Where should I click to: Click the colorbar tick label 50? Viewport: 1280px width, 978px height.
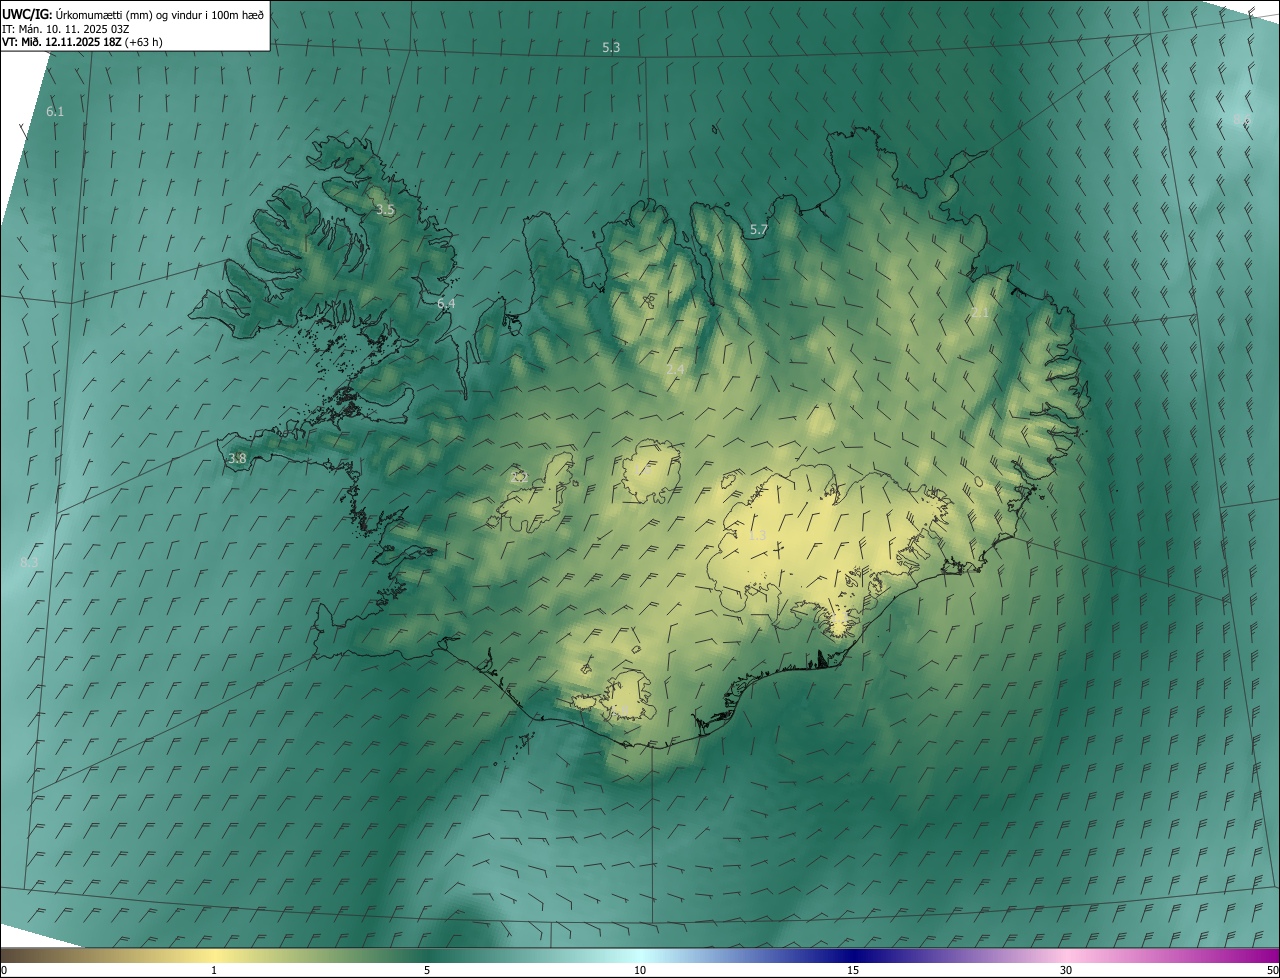coord(1272,970)
